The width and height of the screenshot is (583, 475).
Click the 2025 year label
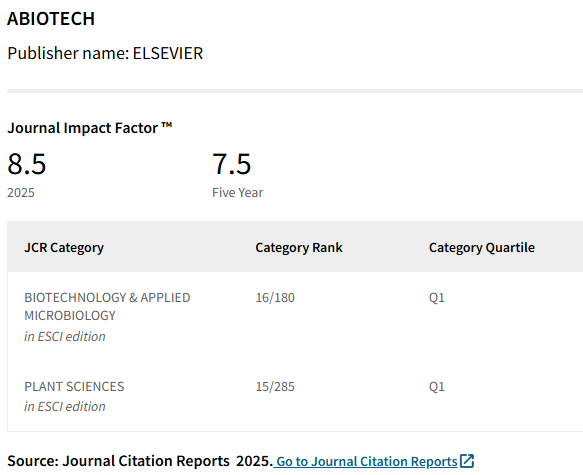pyautogui.click(x=21, y=193)
